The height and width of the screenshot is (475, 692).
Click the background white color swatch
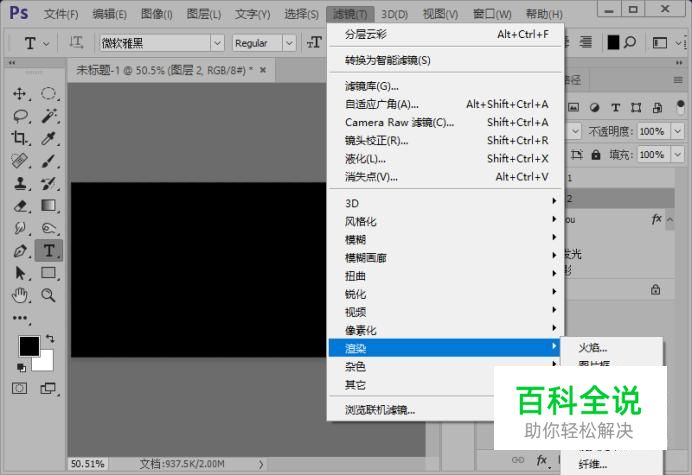click(x=46, y=363)
